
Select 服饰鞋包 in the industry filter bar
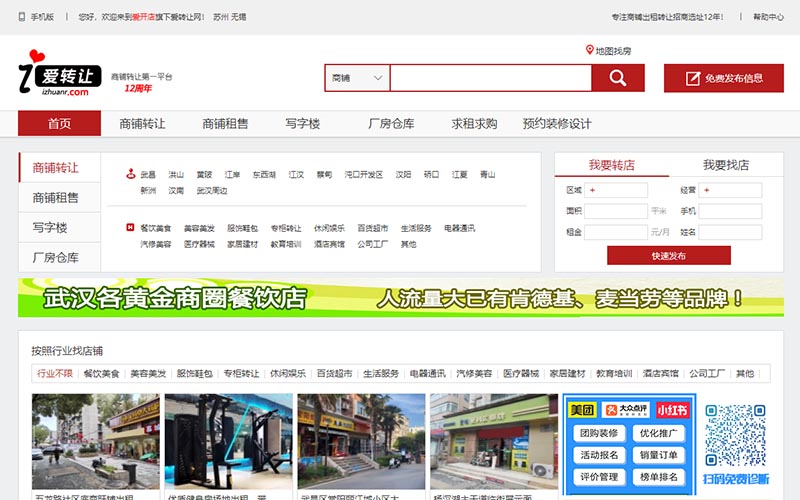[194, 373]
